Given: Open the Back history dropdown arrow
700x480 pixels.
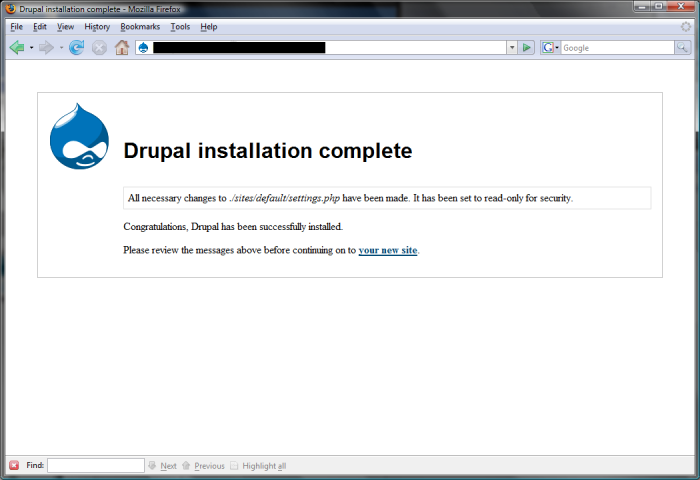Looking at the screenshot, I should (x=31, y=47).
